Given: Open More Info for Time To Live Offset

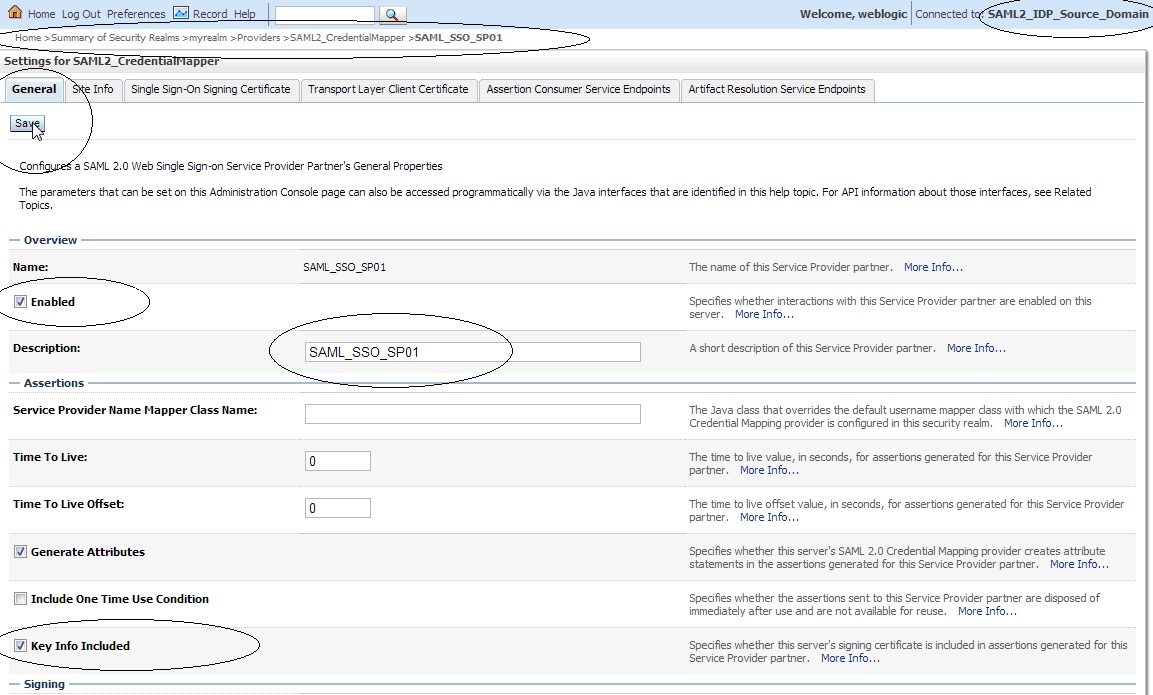Looking at the screenshot, I should click(x=769, y=517).
